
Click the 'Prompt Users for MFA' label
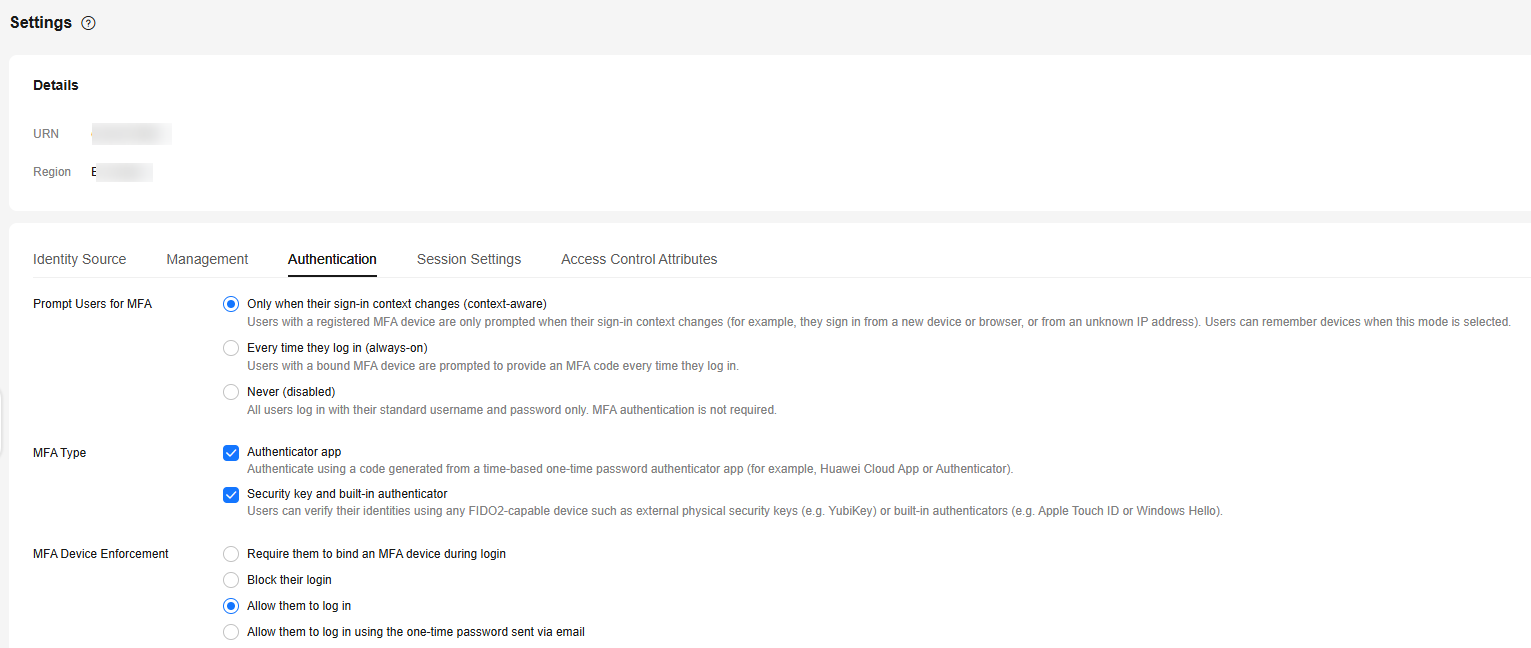(92, 304)
